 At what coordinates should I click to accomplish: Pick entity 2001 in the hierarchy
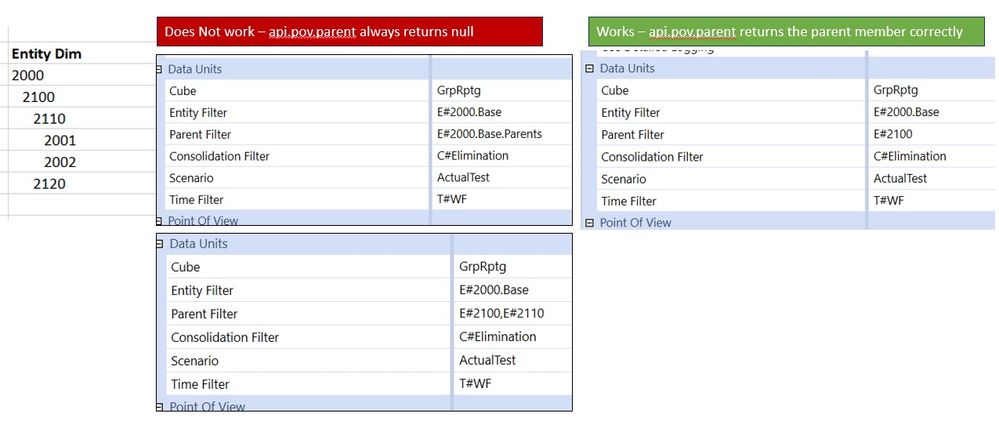pos(60,140)
